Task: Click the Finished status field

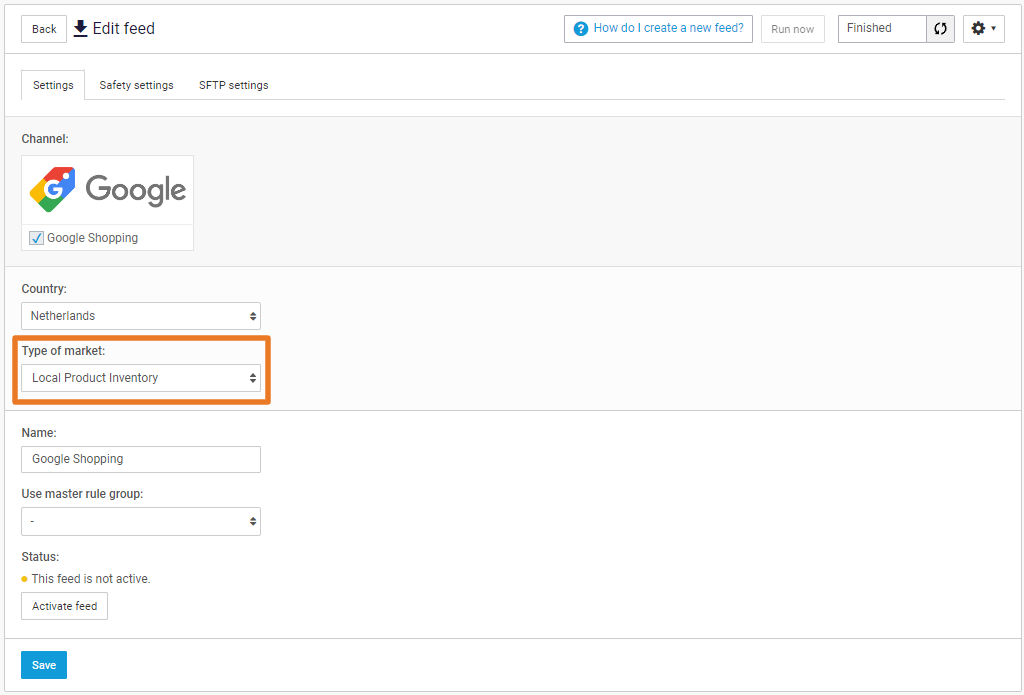Action: click(x=882, y=29)
